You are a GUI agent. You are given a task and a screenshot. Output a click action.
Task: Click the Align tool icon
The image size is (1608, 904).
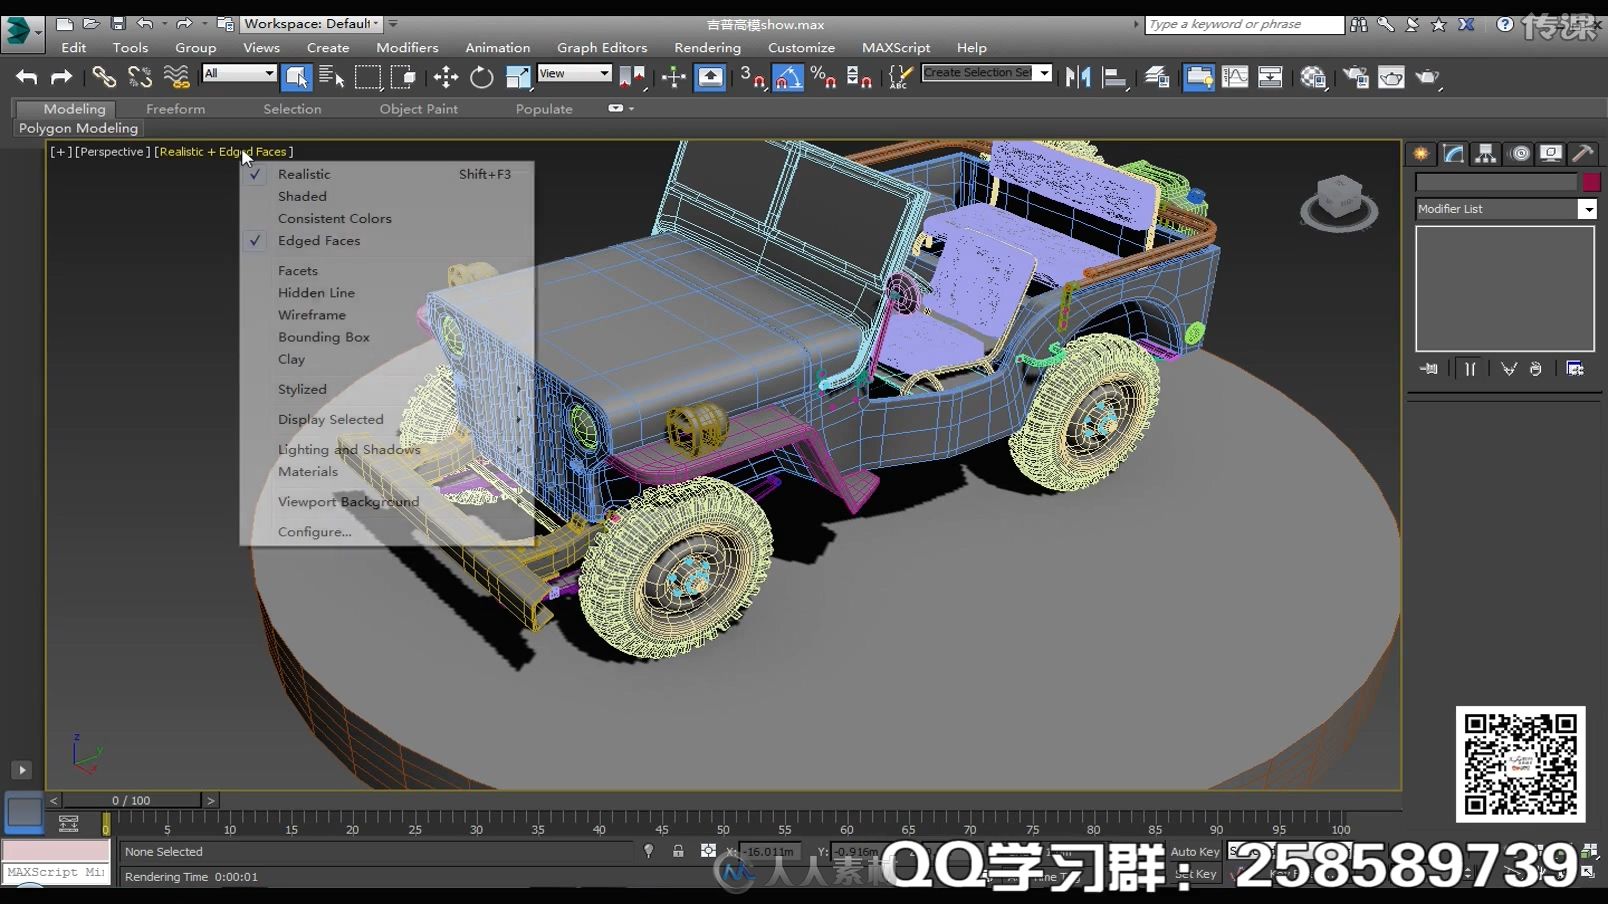coord(1114,77)
